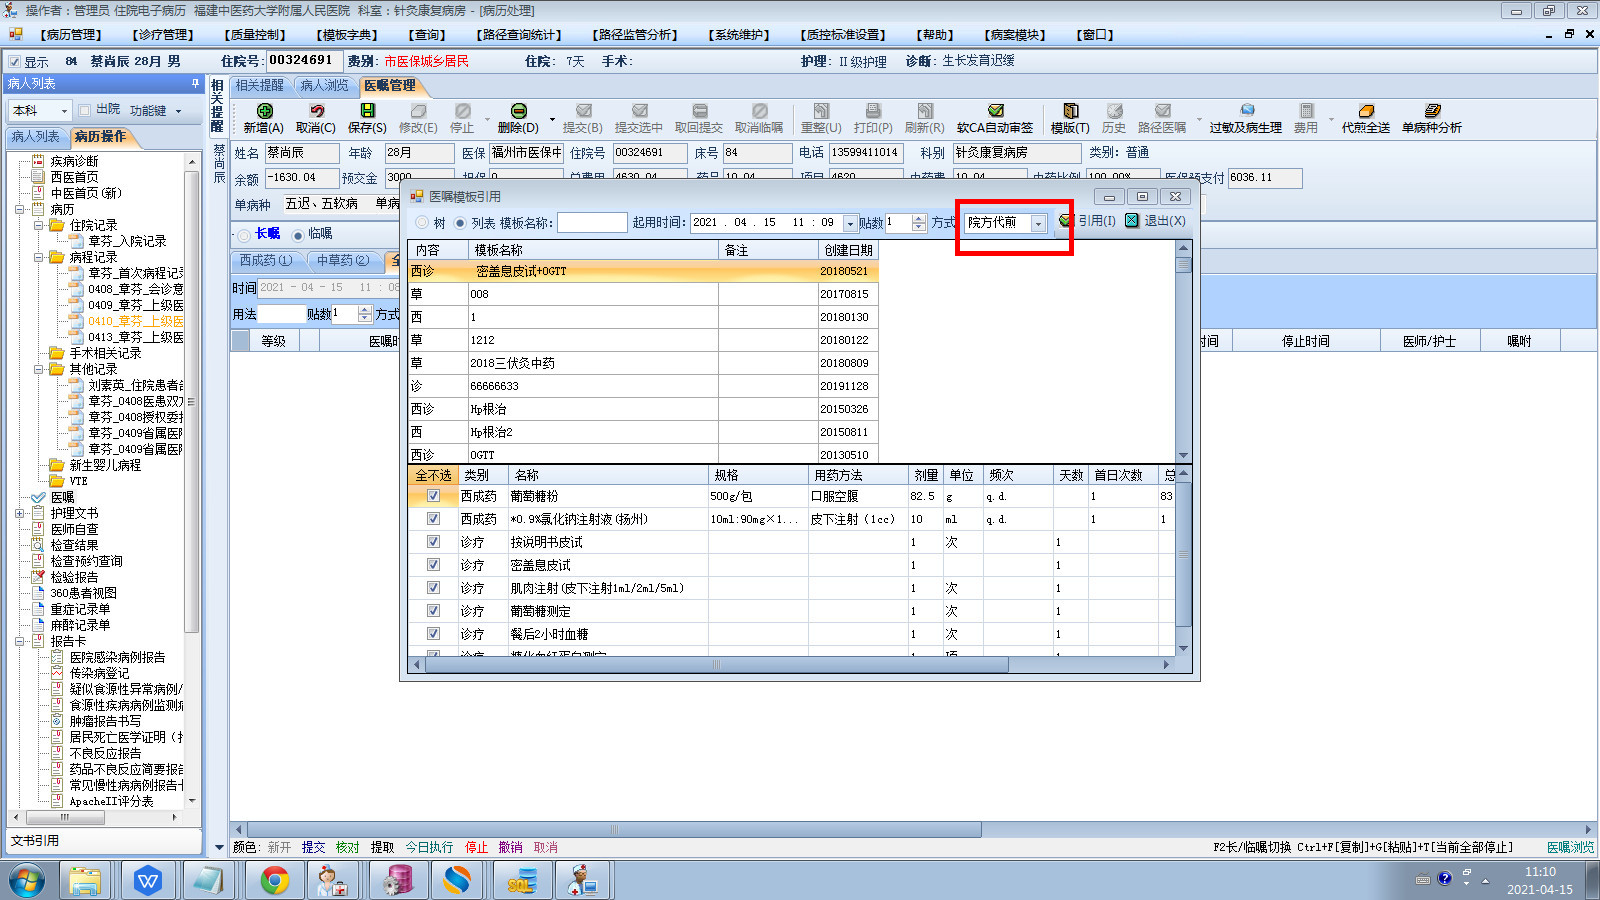Viewport: 1600px width, 900px height.
Task: Open the 相关提醒 tab
Action: 260,86
